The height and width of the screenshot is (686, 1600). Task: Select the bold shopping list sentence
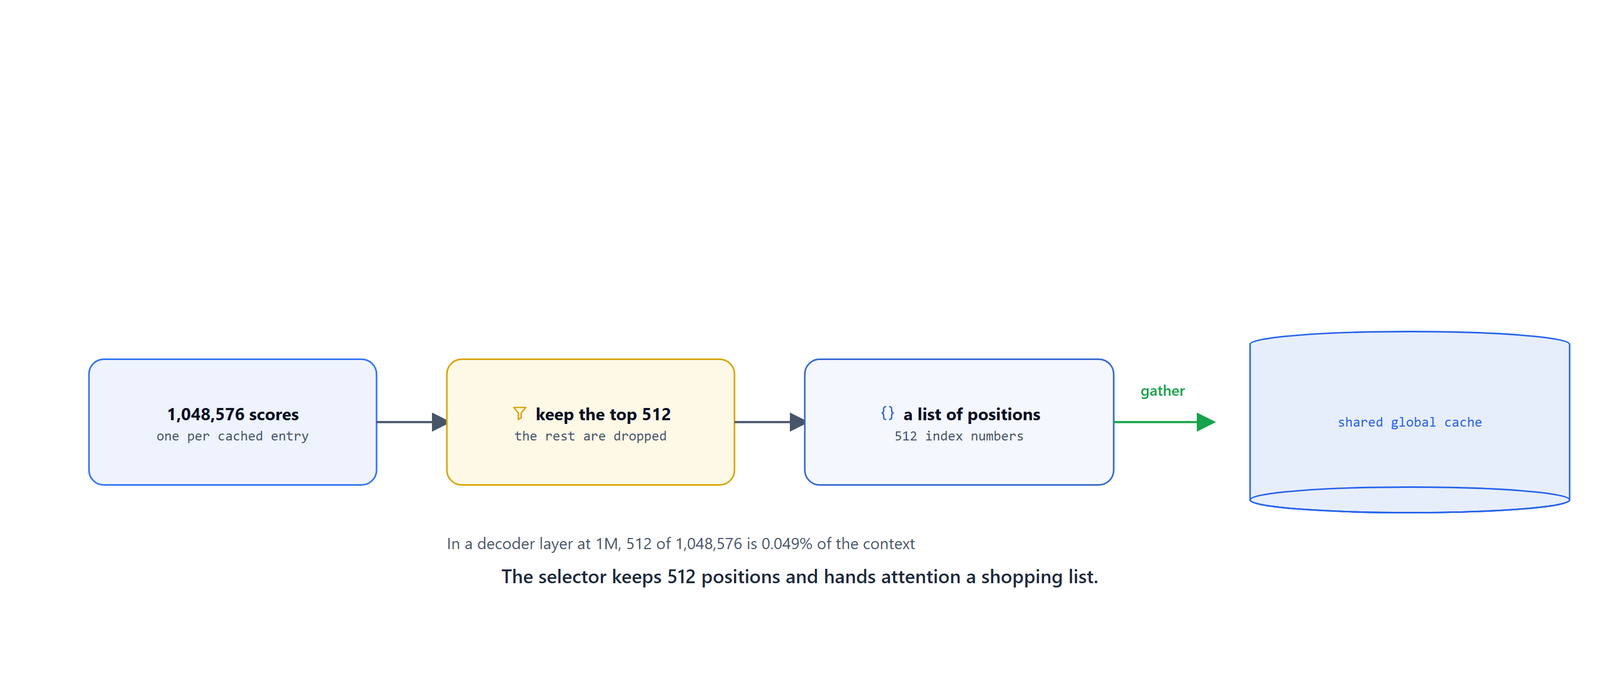800,577
